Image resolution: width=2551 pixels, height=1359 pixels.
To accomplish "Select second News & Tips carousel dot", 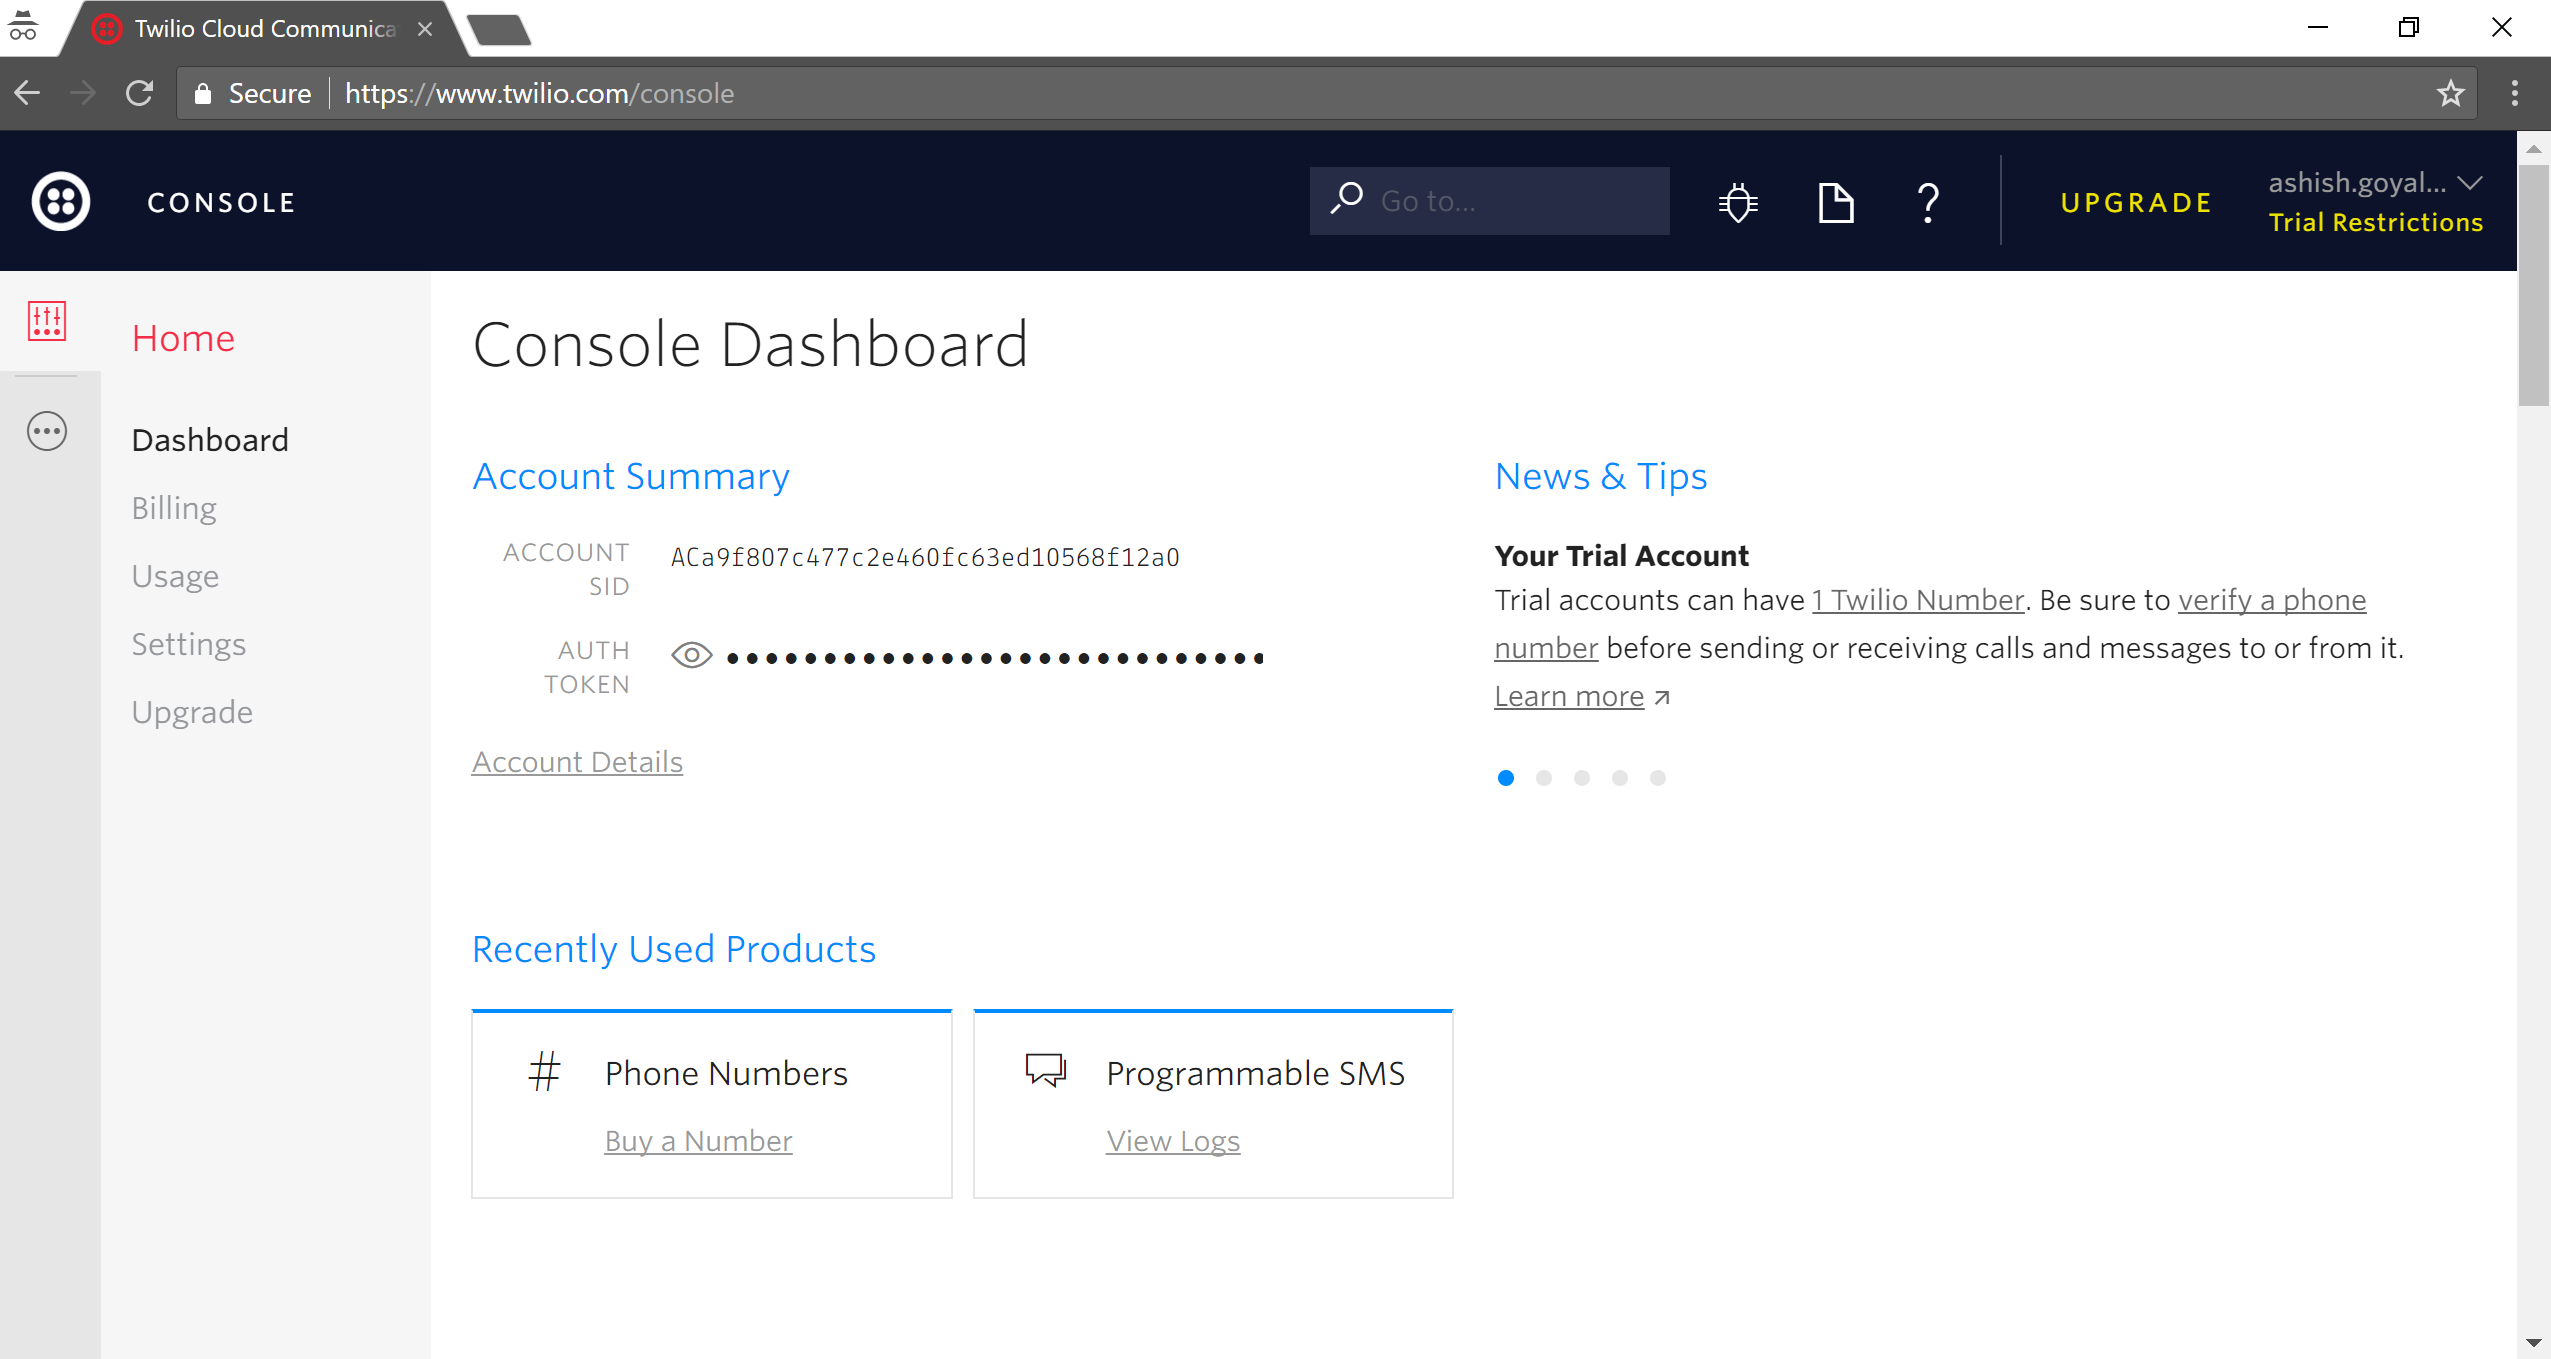I will click(1544, 778).
